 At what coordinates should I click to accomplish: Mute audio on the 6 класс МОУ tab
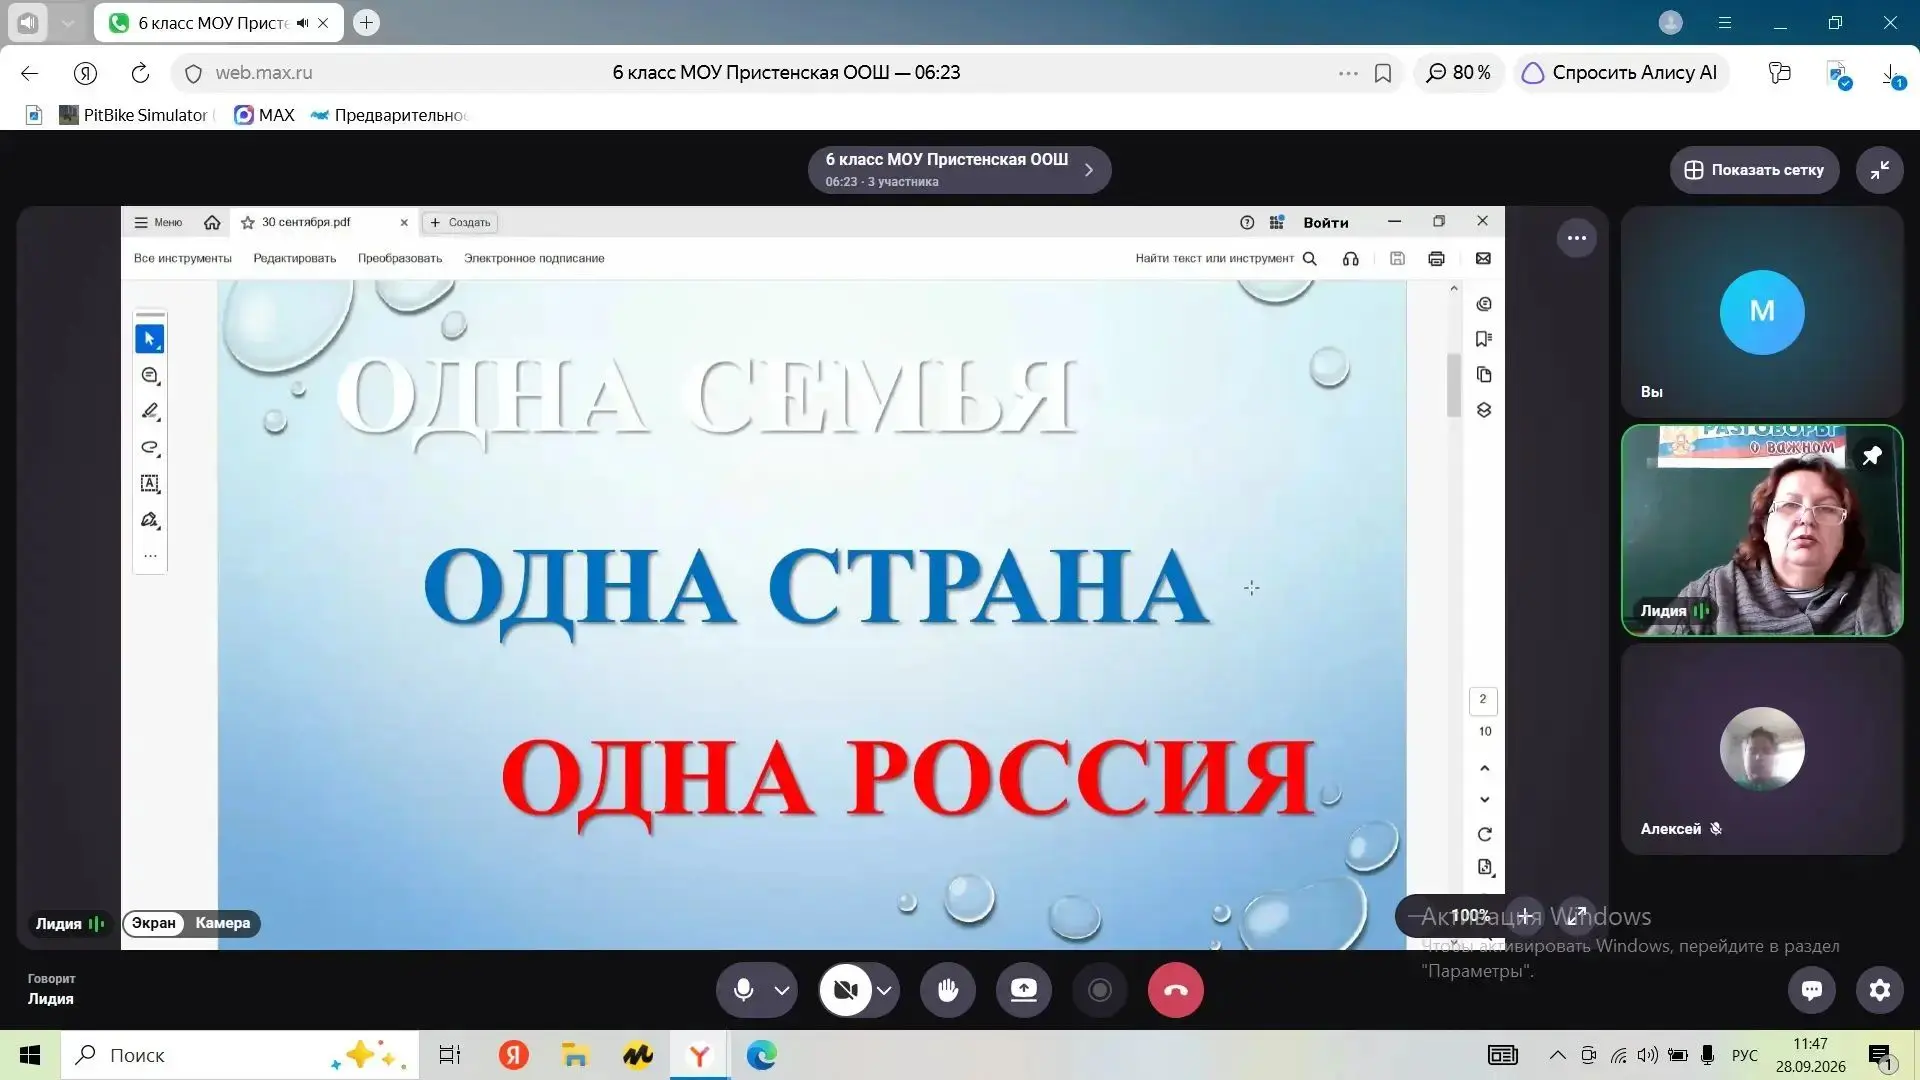pyautogui.click(x=302, y=23)
